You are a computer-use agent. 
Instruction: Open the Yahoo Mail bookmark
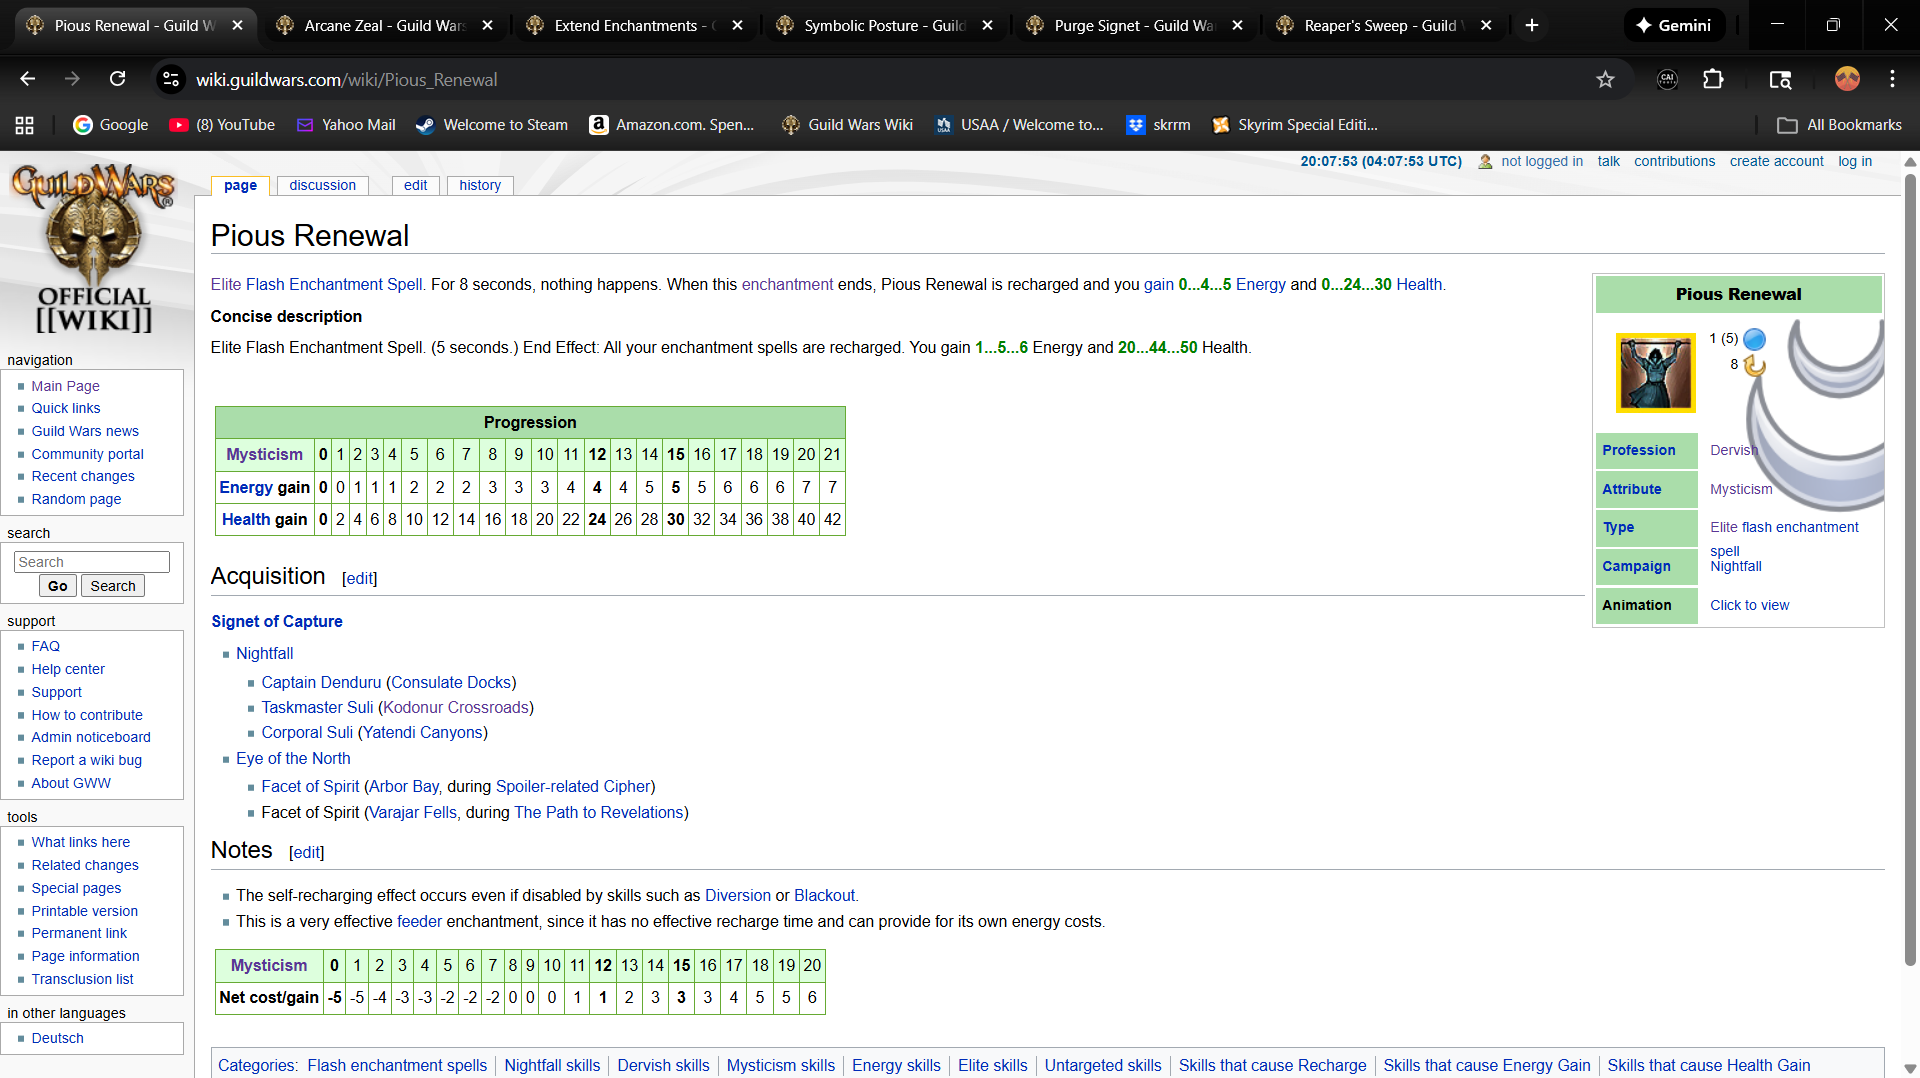[x=346, y=125]
